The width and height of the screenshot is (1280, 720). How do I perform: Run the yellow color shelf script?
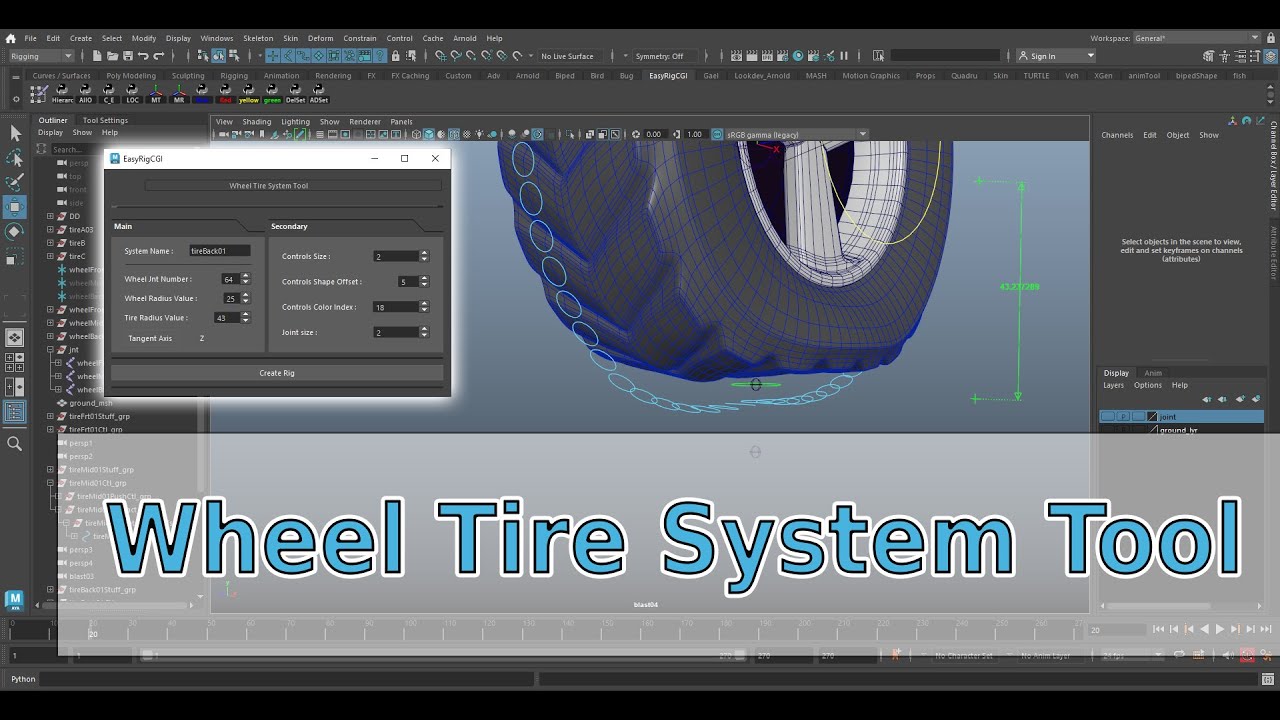coord(249,94)
